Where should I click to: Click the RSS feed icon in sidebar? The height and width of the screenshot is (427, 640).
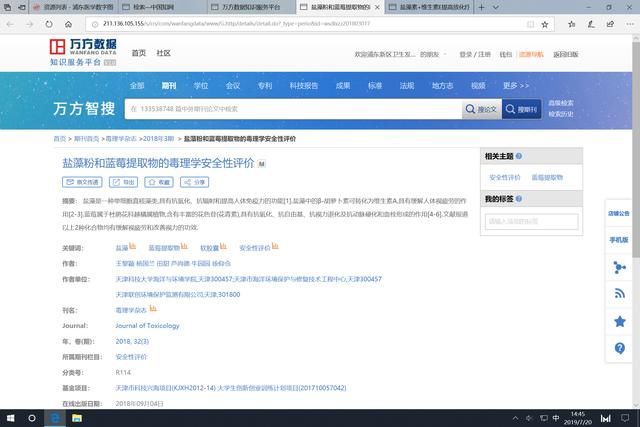point(620,293)
